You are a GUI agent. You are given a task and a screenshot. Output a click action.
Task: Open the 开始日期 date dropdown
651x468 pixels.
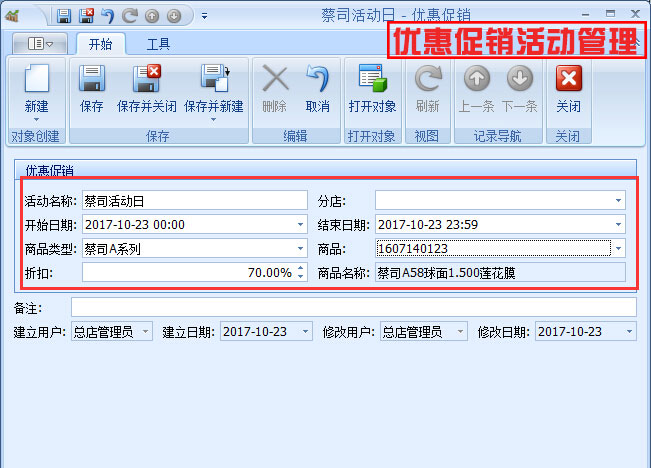[301, 224]
